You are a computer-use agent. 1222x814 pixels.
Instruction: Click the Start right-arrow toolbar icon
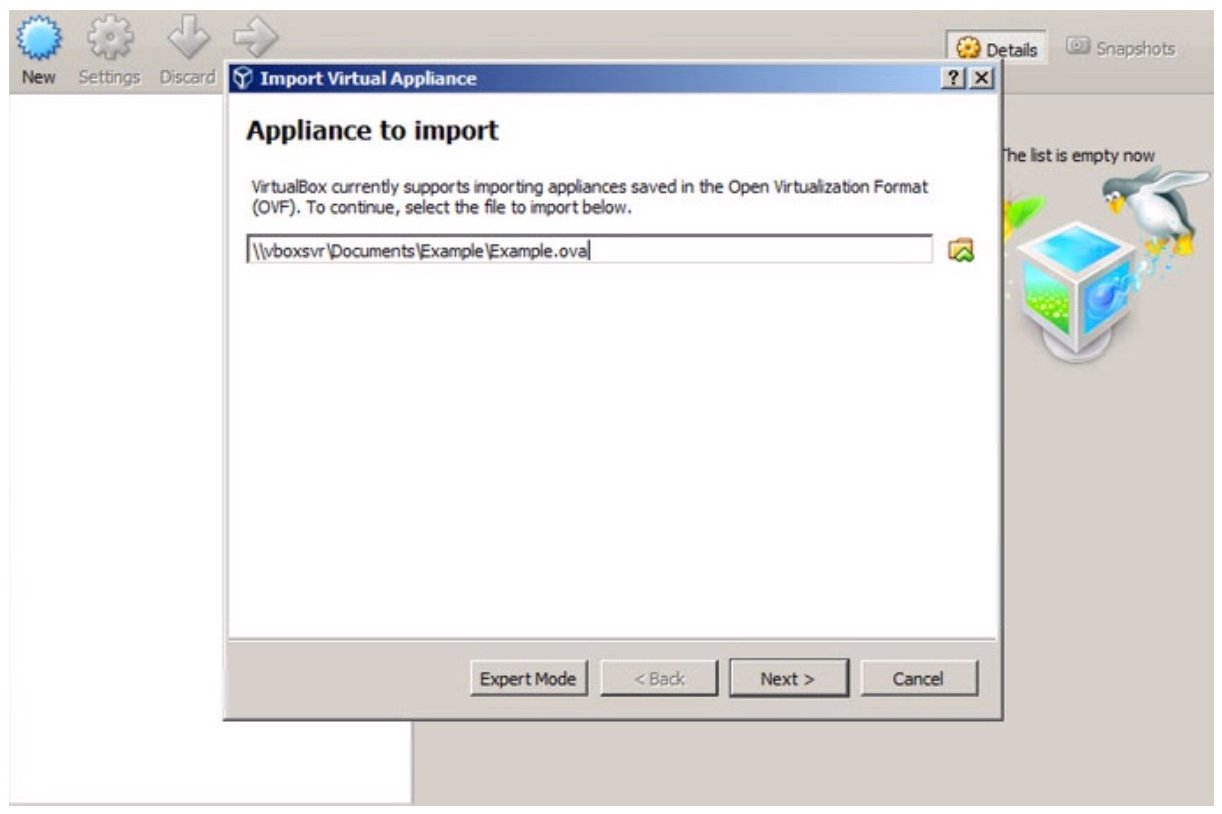(254, 40)
